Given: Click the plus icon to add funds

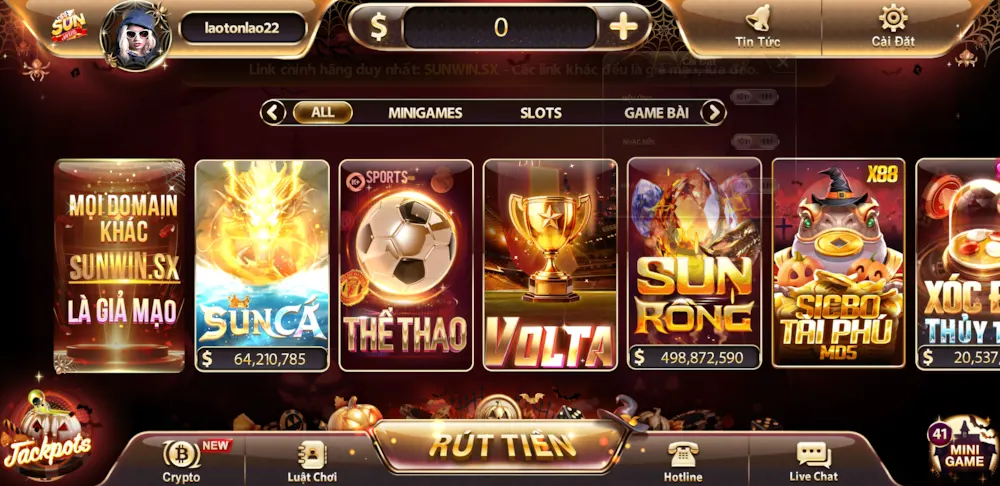Looking at the screenshot, I should [x=623, y=27].
